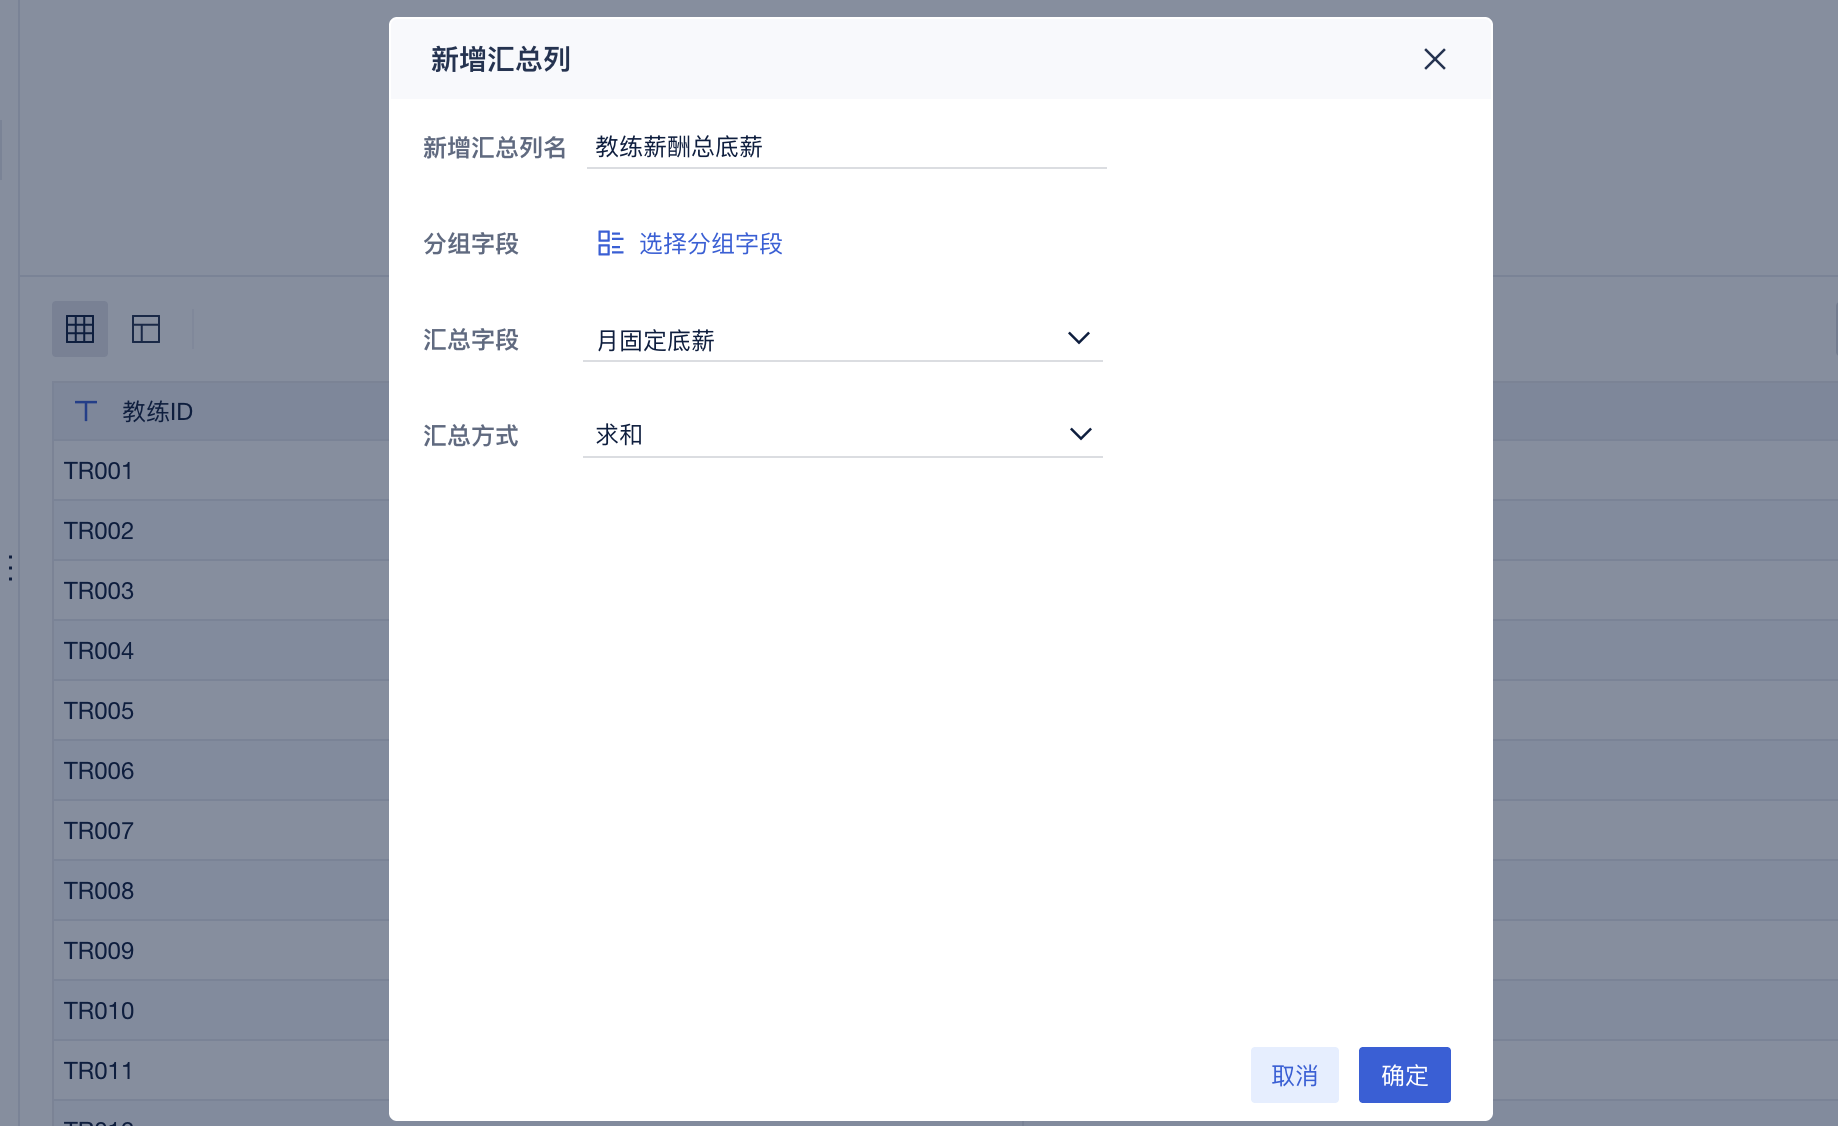1838x1126 pixels.
Task: Select the TR011 cell
Action: point(221,1071)
